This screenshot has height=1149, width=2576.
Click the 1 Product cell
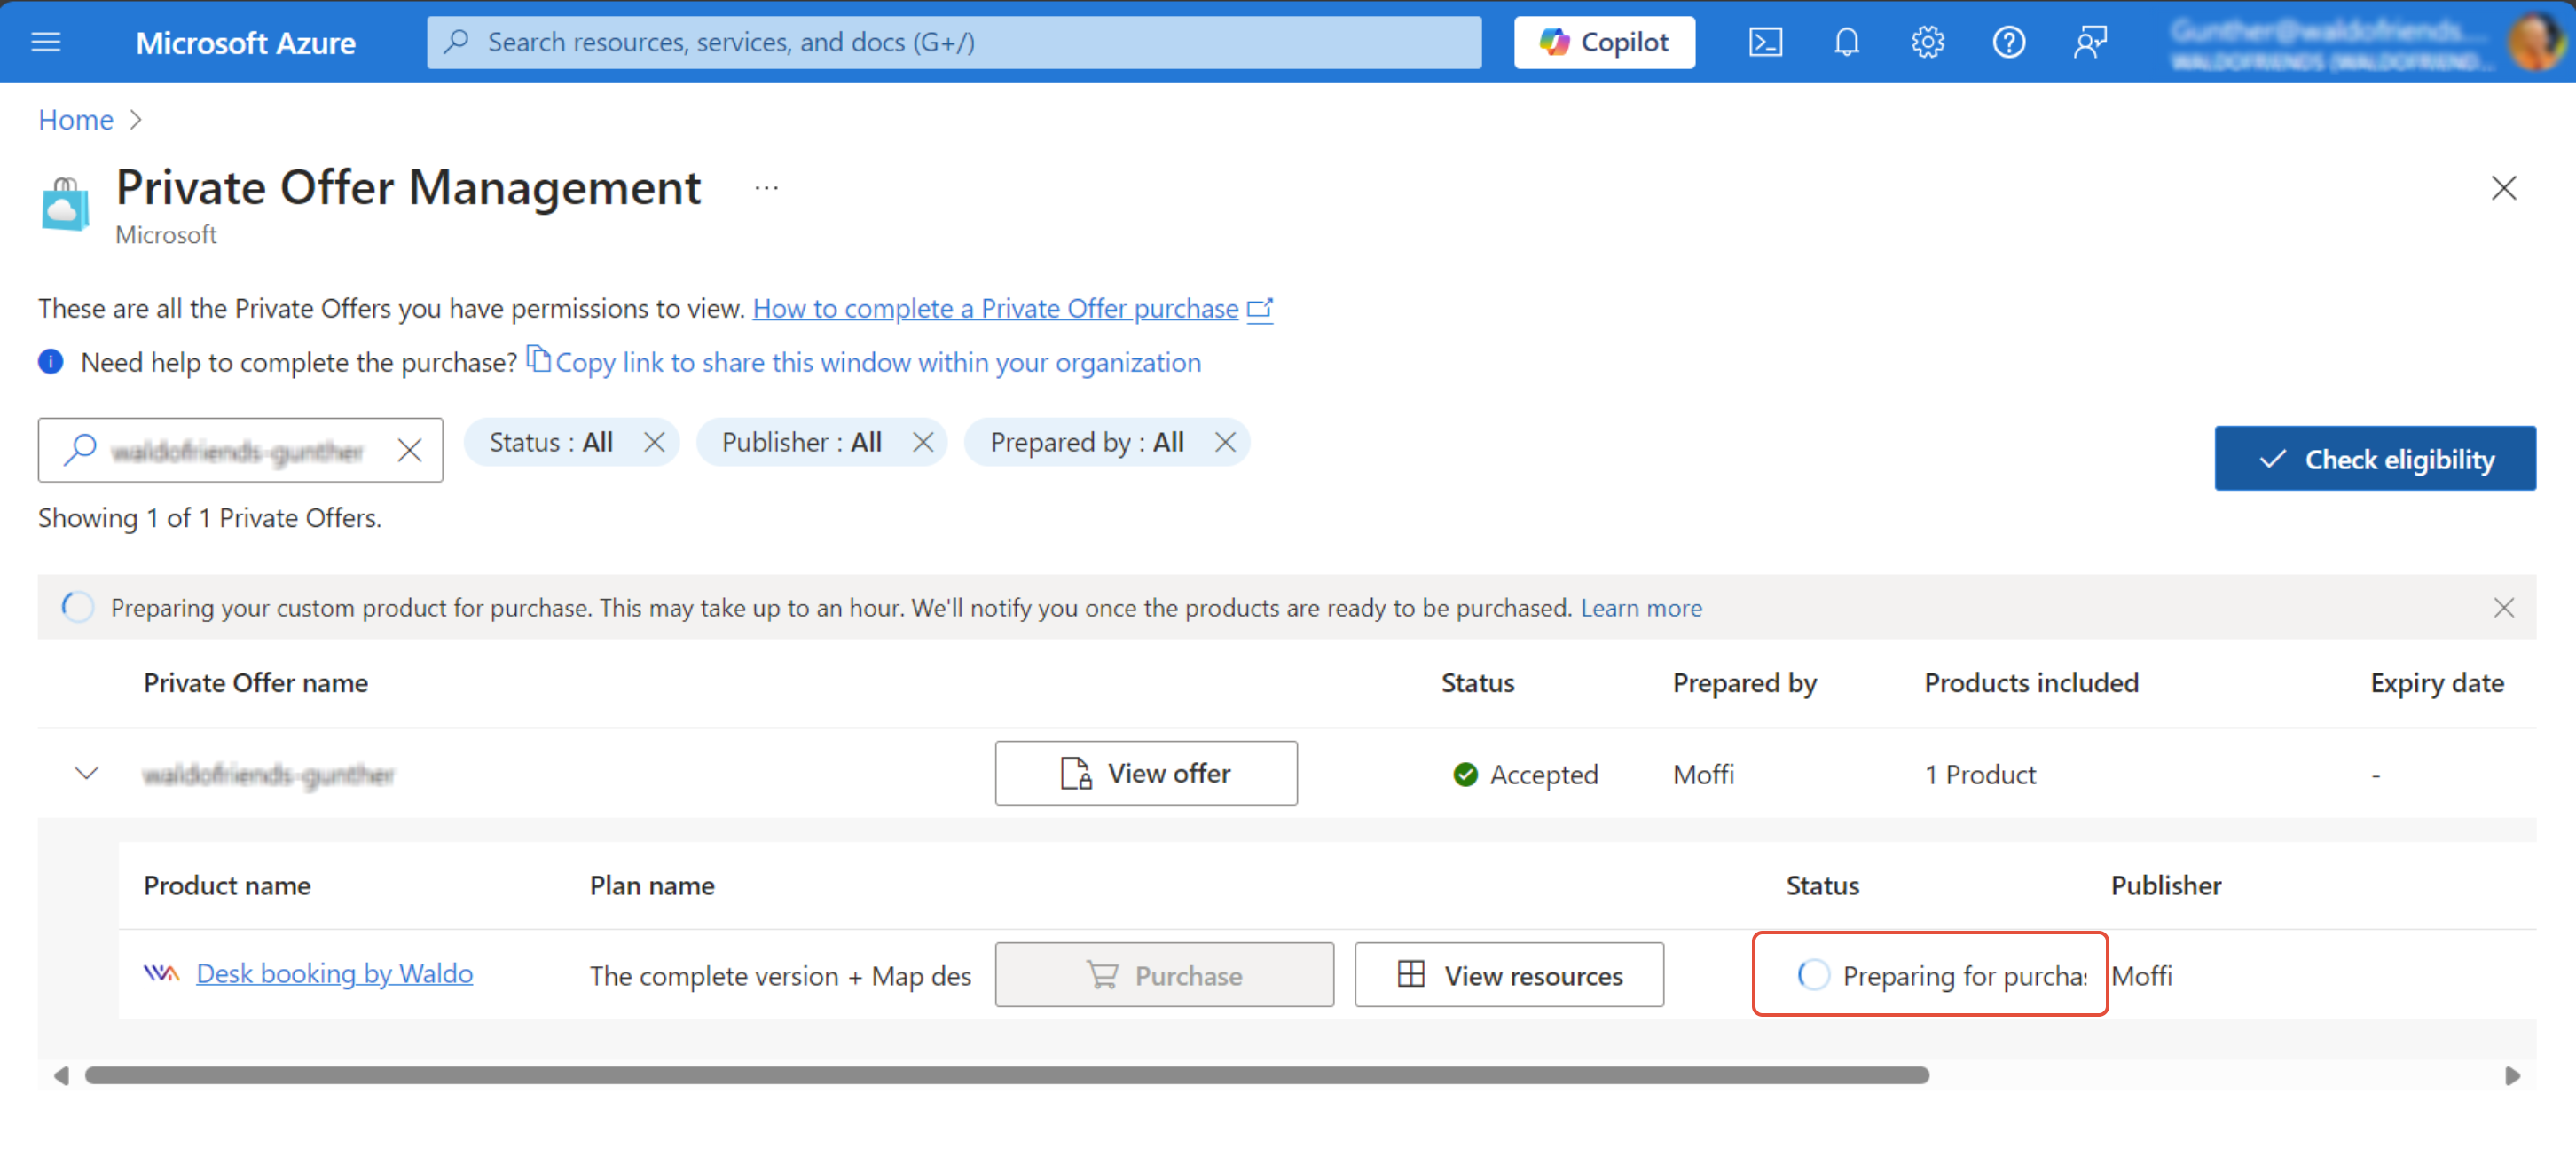coord(1980,774)
